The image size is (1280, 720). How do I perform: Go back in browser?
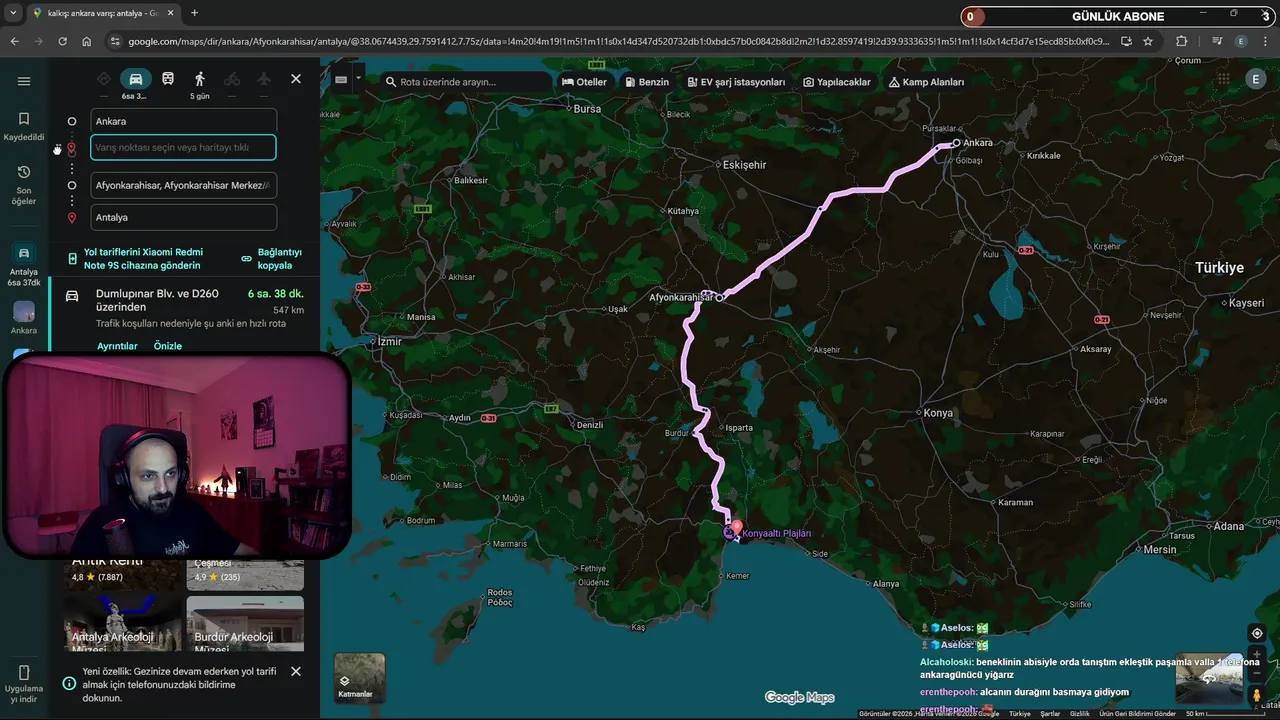point(14,41)
